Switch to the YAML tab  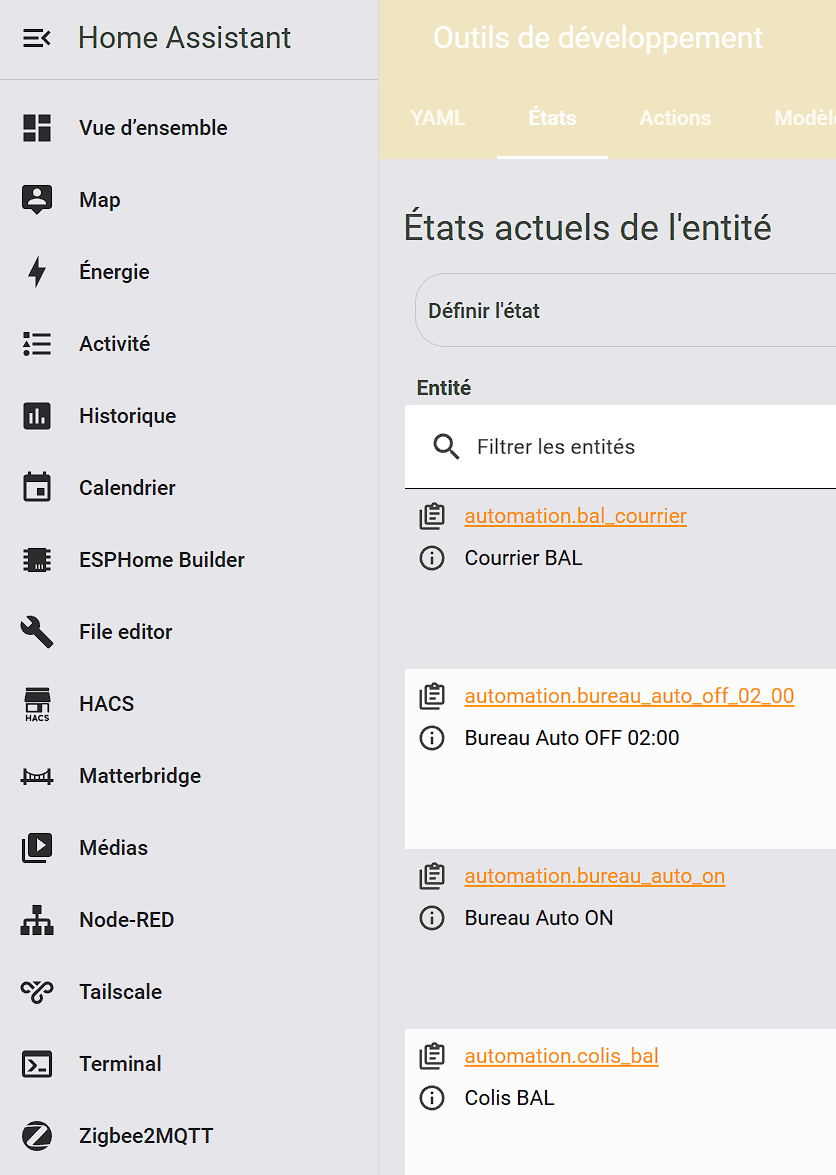[438, 118]
